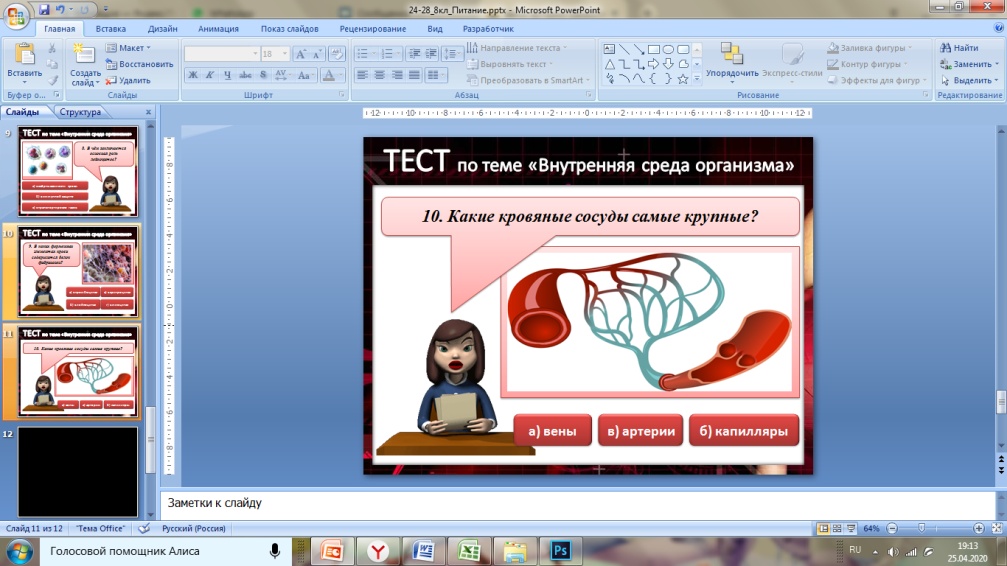Select the star shape in shapes gallery
Viewport: 1007px width, 566px height.
[683, 78]
